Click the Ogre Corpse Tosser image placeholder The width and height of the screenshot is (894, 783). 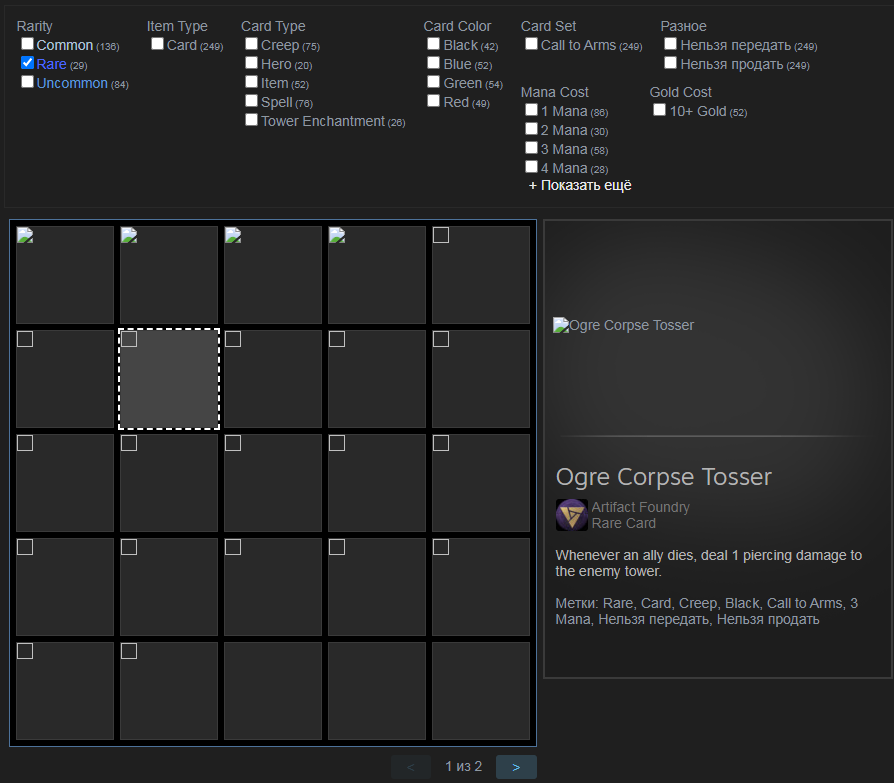coord(623,325)
